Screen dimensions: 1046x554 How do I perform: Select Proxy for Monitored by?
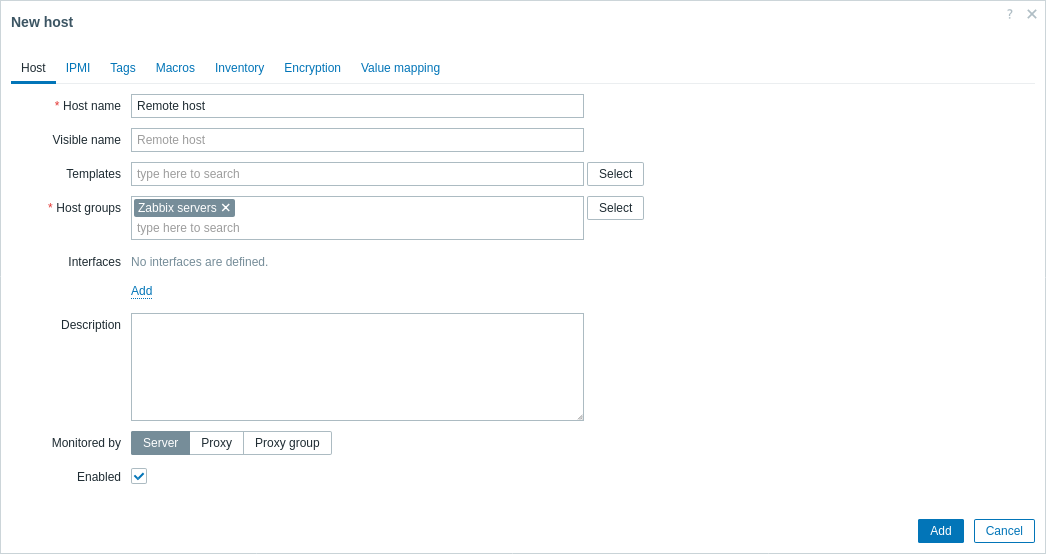pos(217,443)
